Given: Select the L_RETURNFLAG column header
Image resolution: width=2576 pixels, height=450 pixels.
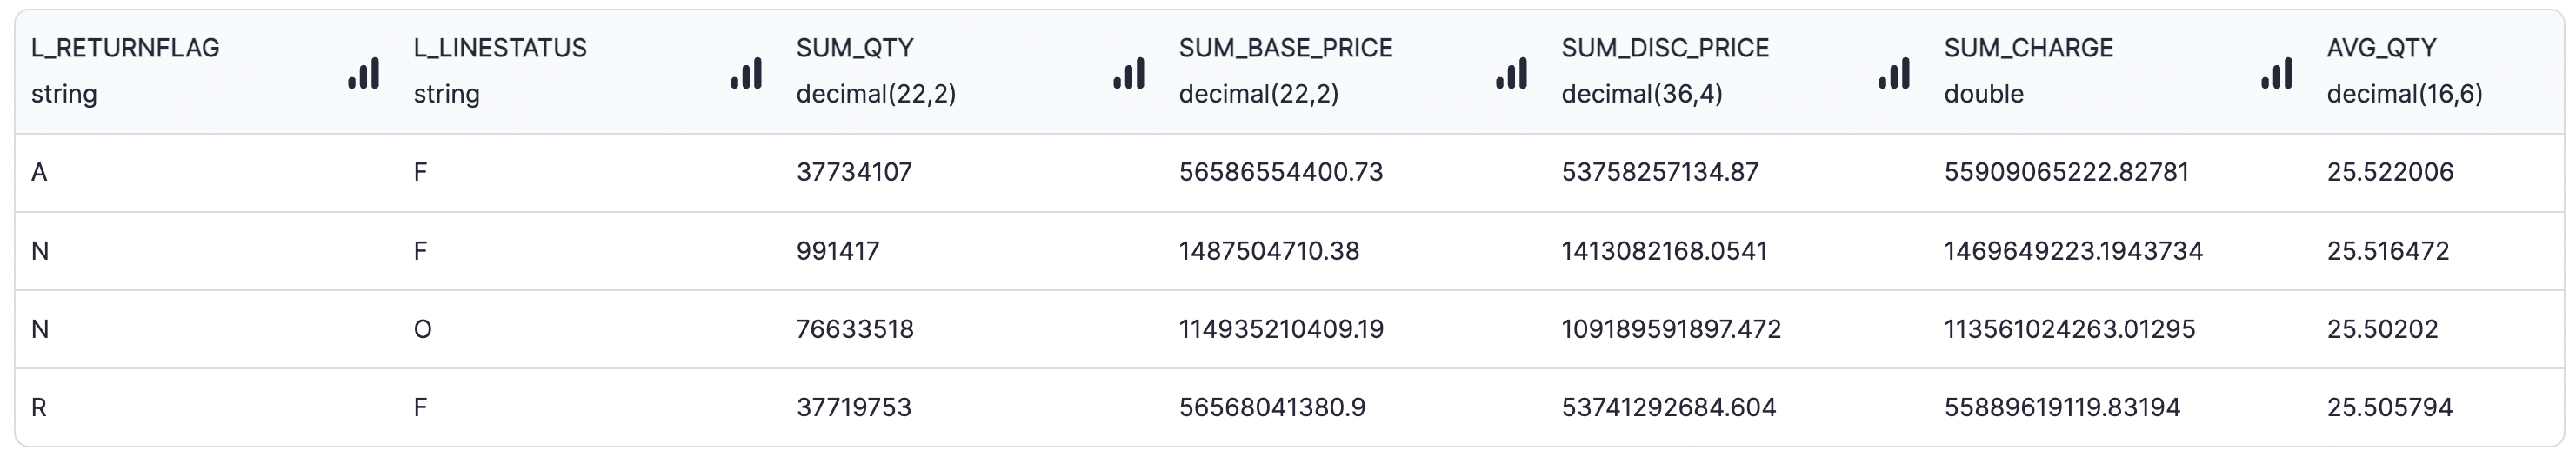Looking at the screenshot, I should [x=206, y=72].
